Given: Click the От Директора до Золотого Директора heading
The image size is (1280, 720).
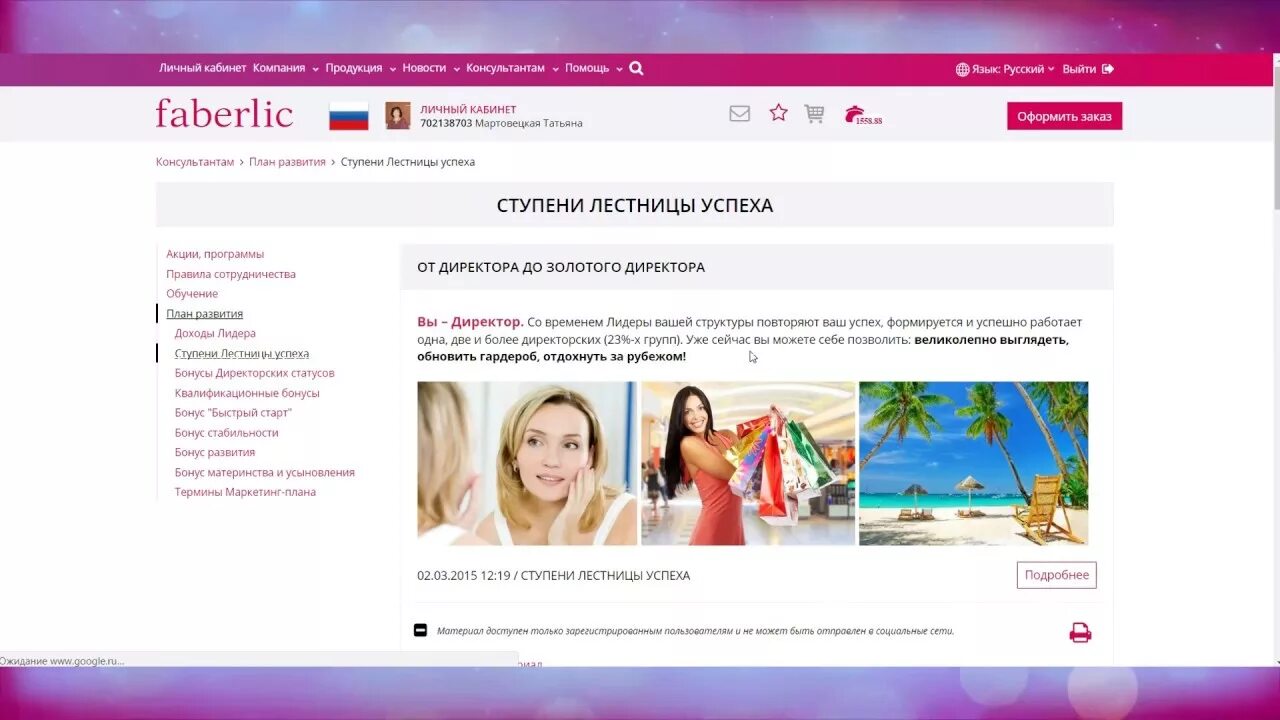Looking at the screenshot, I should pyautogui.click(x=561, y=267).
